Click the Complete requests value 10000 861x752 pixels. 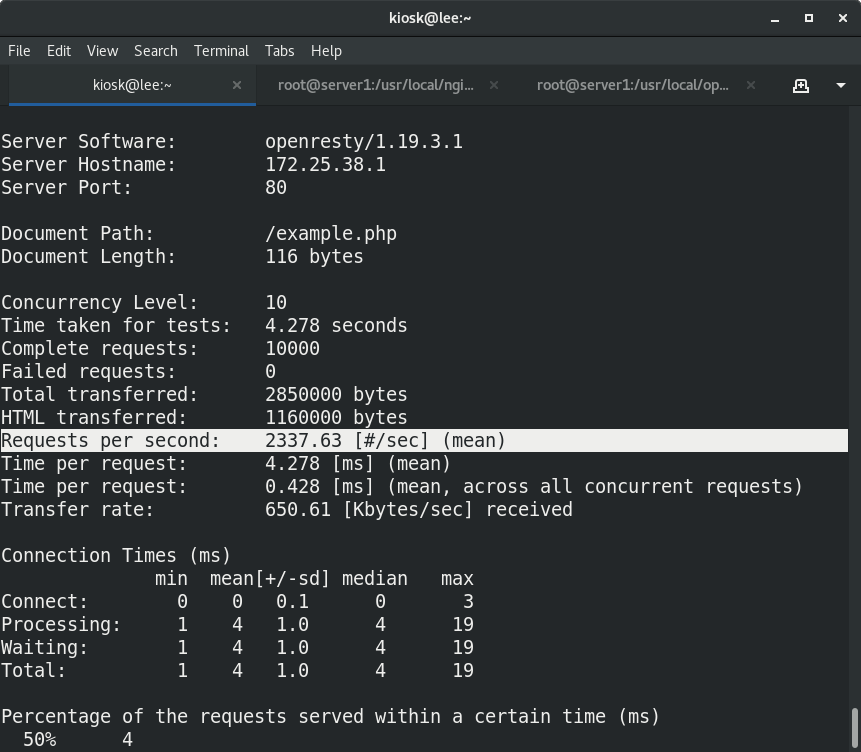(292, 349)
